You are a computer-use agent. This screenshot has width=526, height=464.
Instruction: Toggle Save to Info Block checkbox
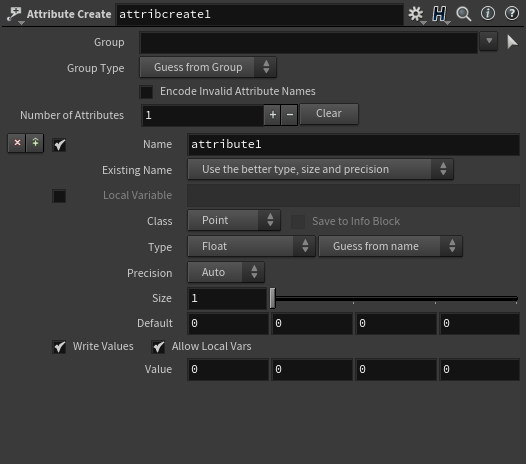(x=298, y=222)
